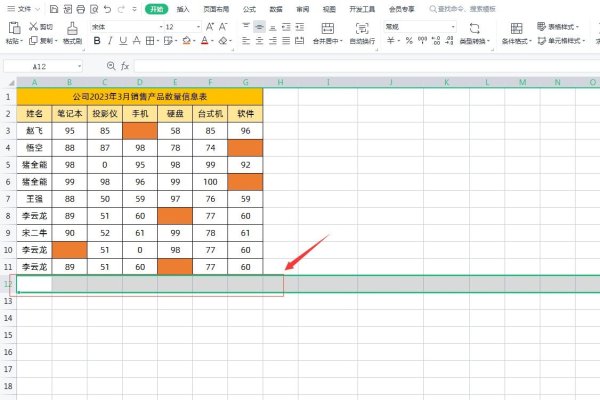Click the eraser clear-format icon
Screen dimensions: 600x400
pyautogui.click(x=223, y=41)
